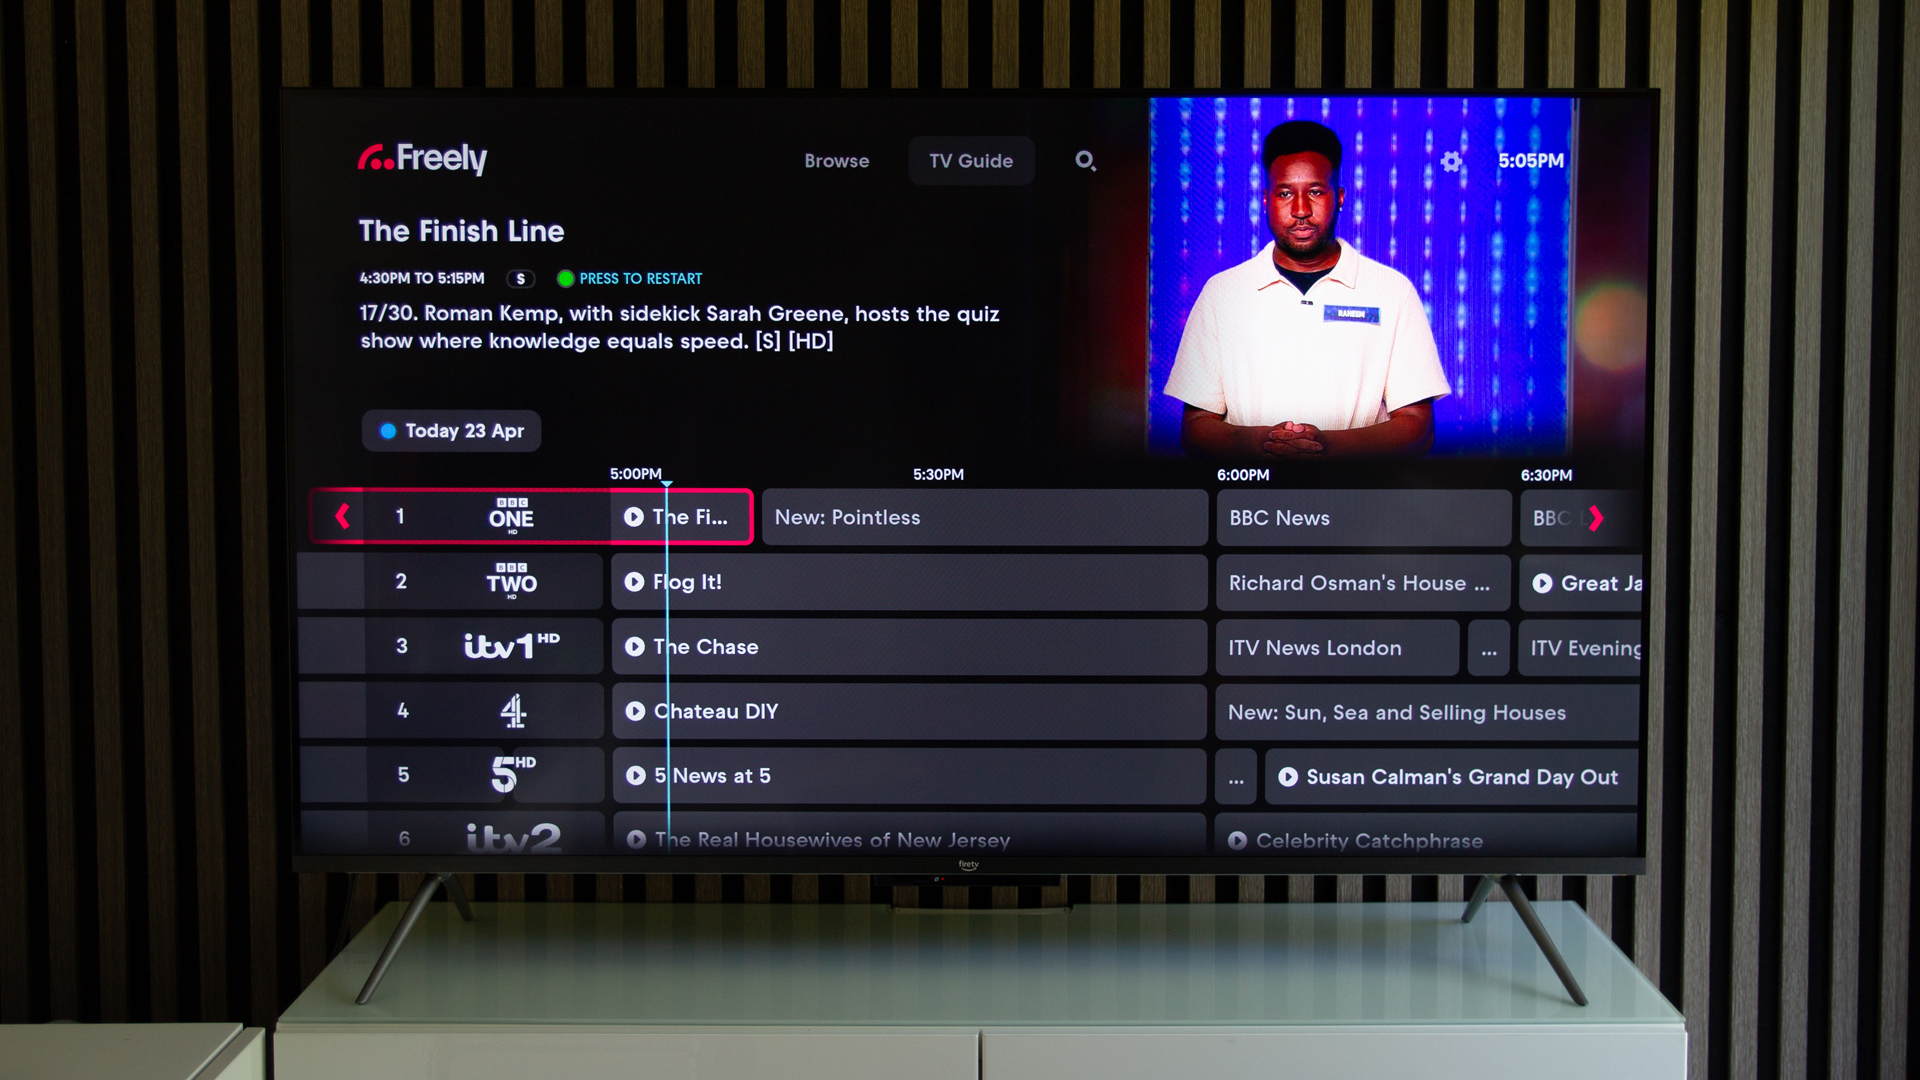Click channel number 2 in the guide

coord(401,581)
